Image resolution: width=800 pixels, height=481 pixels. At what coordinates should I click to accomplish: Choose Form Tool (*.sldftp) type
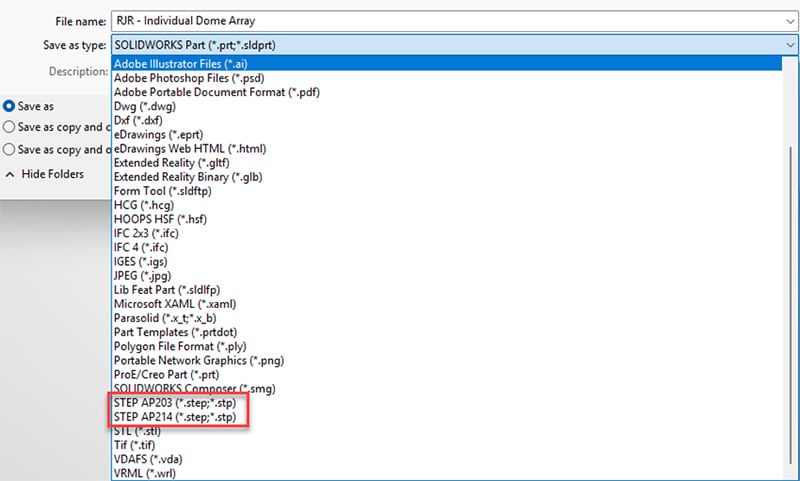446,191
